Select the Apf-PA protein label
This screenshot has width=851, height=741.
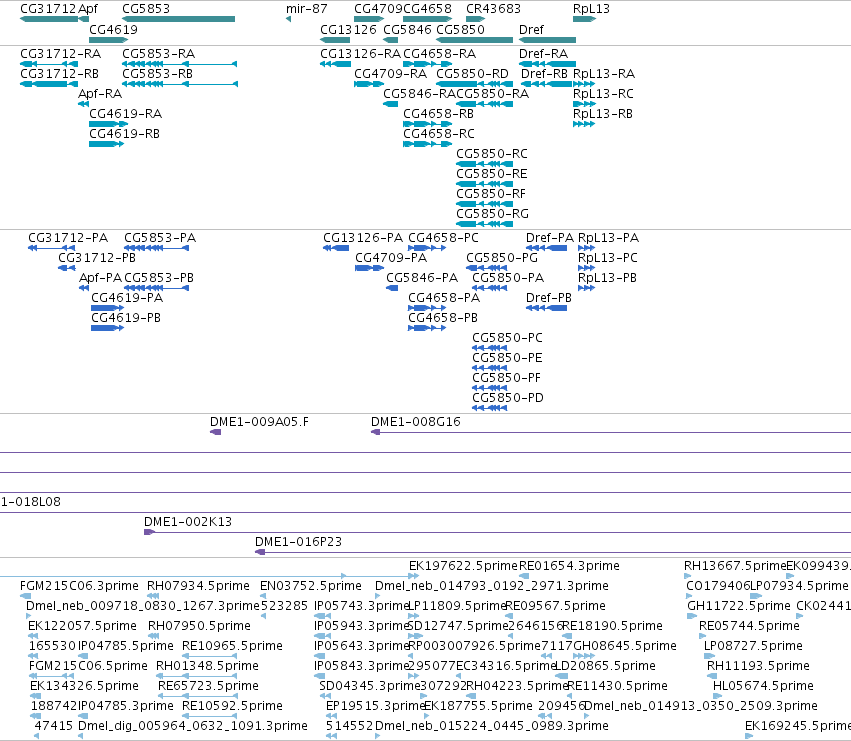[100, 277]
